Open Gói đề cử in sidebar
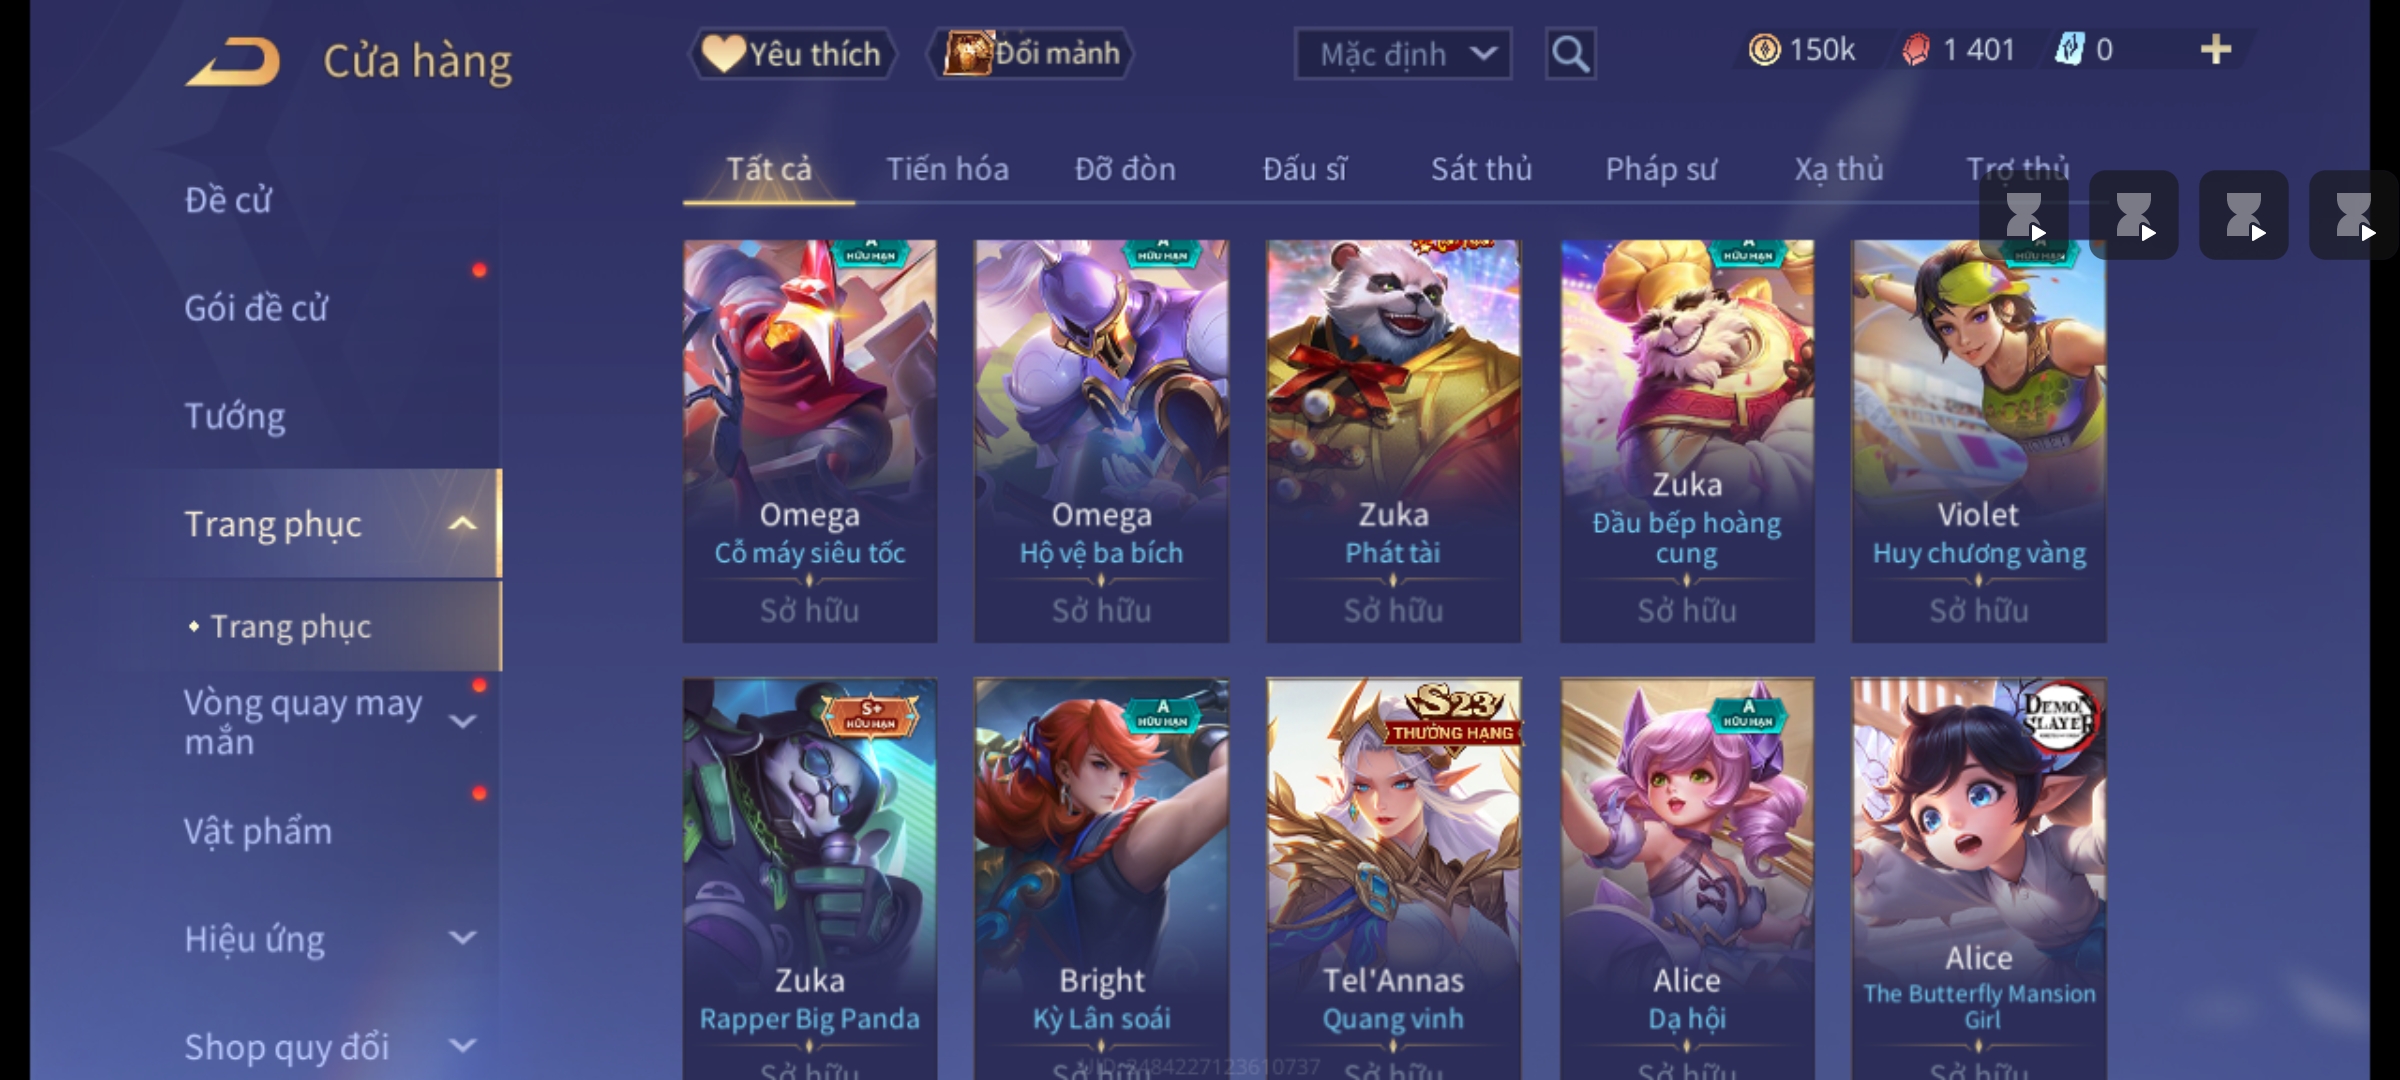Image resolution: width=2400 pixels, height=1080 pixels. click(256, 308)
